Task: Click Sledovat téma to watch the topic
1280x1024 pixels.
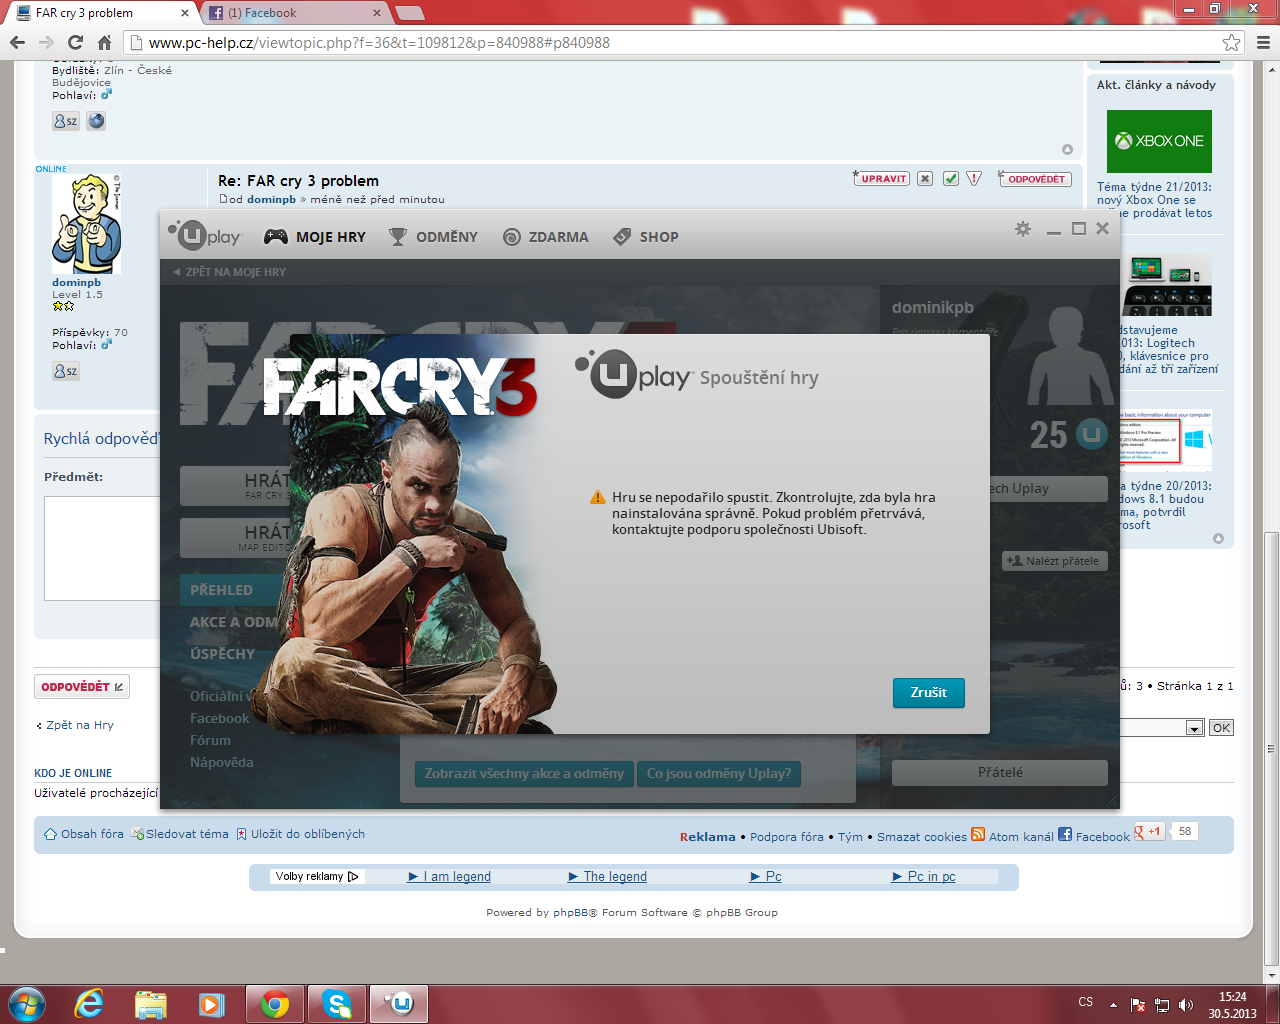Action: click(x=180, y=834)
